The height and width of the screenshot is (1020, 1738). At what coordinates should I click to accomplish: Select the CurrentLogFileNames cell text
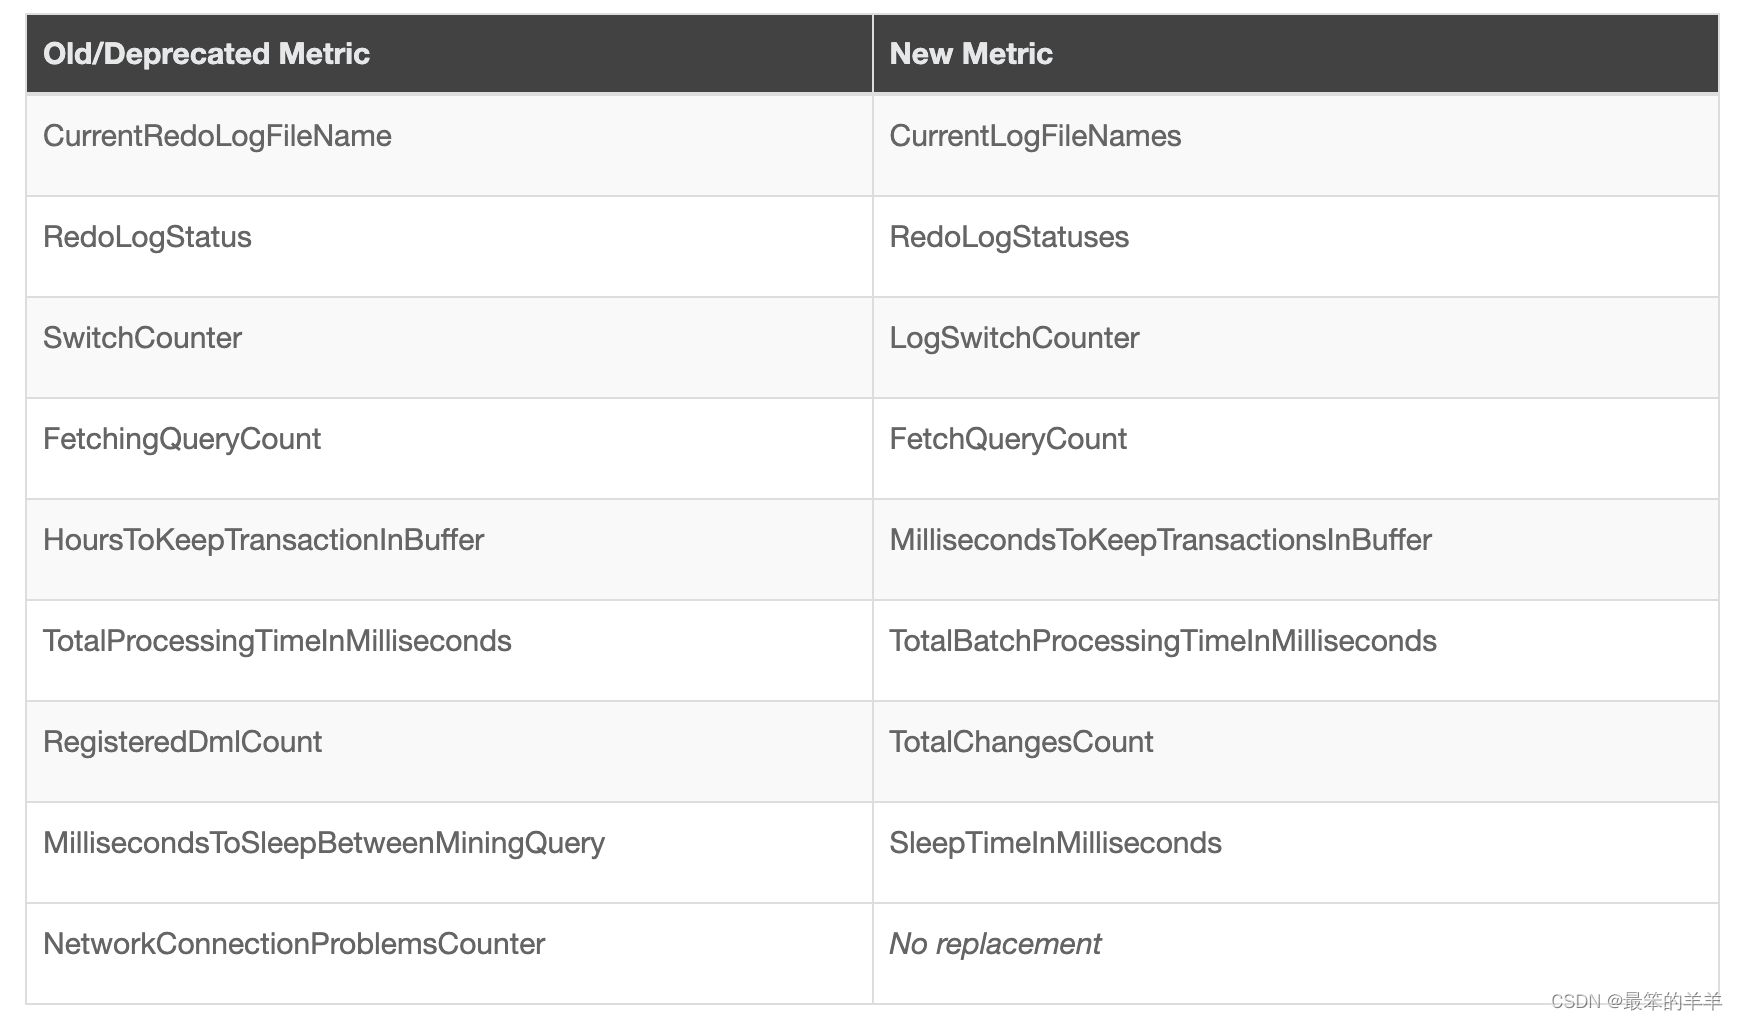(x=1035, y=136)
